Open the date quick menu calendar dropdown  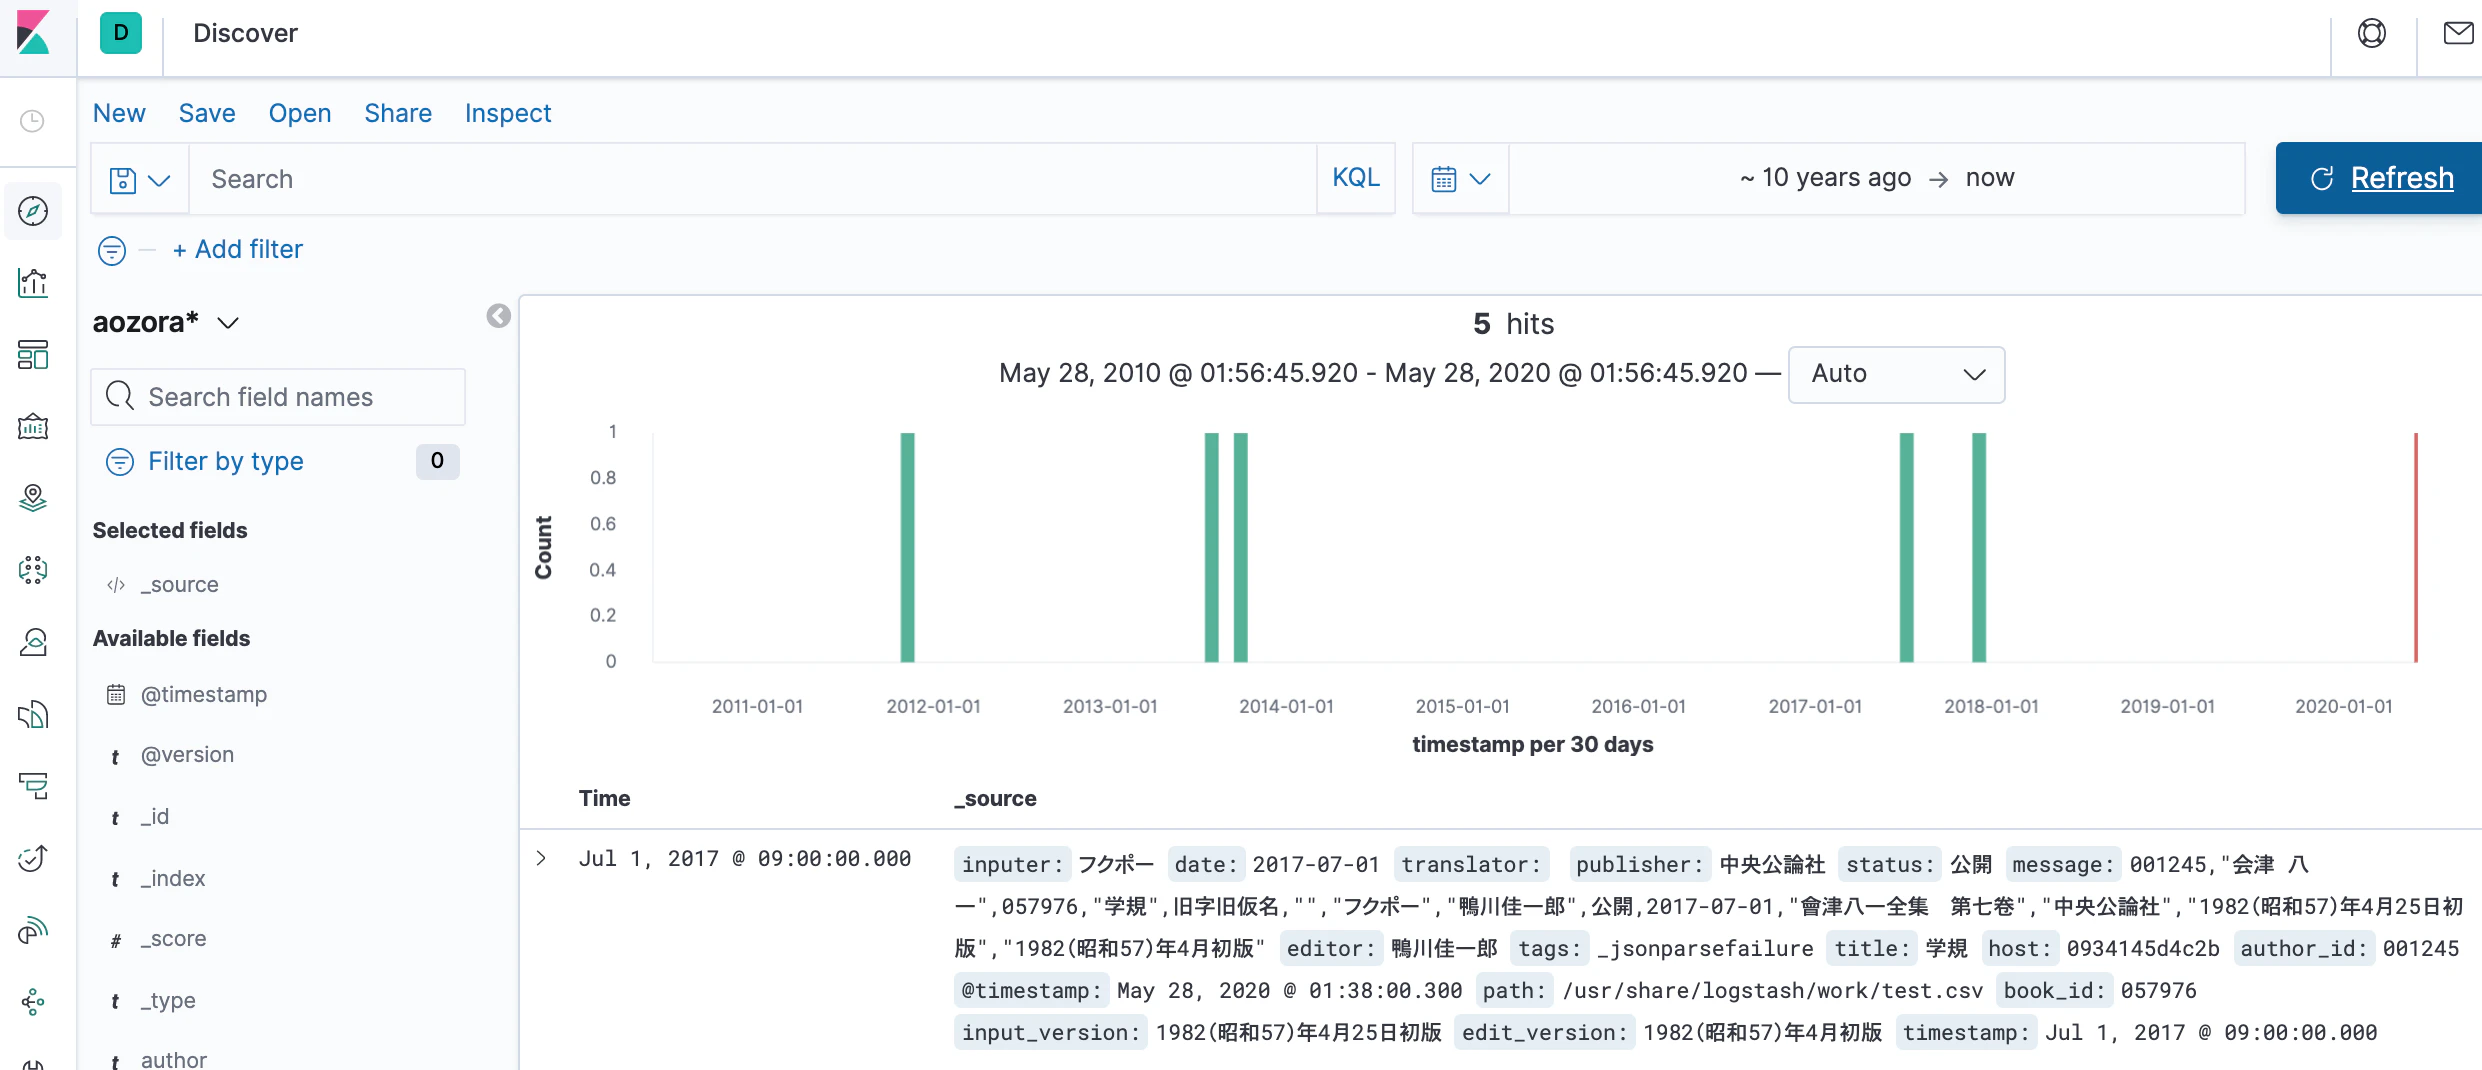1460,179
